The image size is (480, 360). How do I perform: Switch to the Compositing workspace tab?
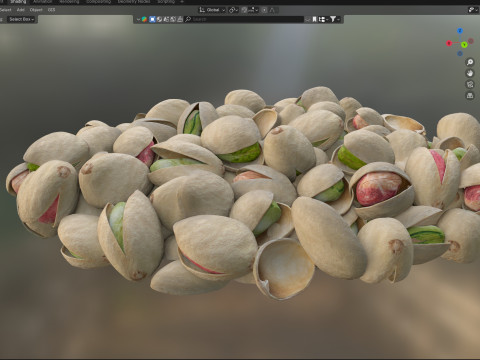click(98, 2)
